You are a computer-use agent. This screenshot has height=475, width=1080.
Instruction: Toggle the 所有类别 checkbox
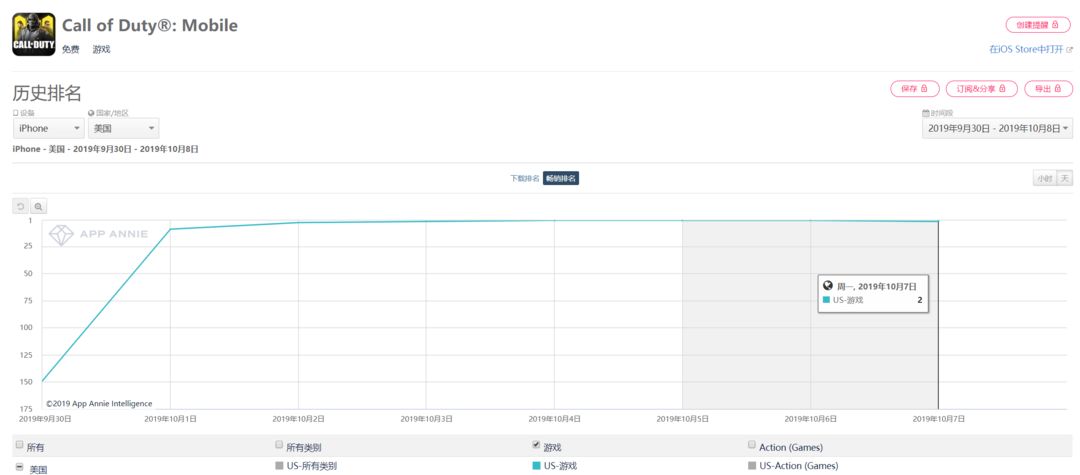[x=279, y=445]
